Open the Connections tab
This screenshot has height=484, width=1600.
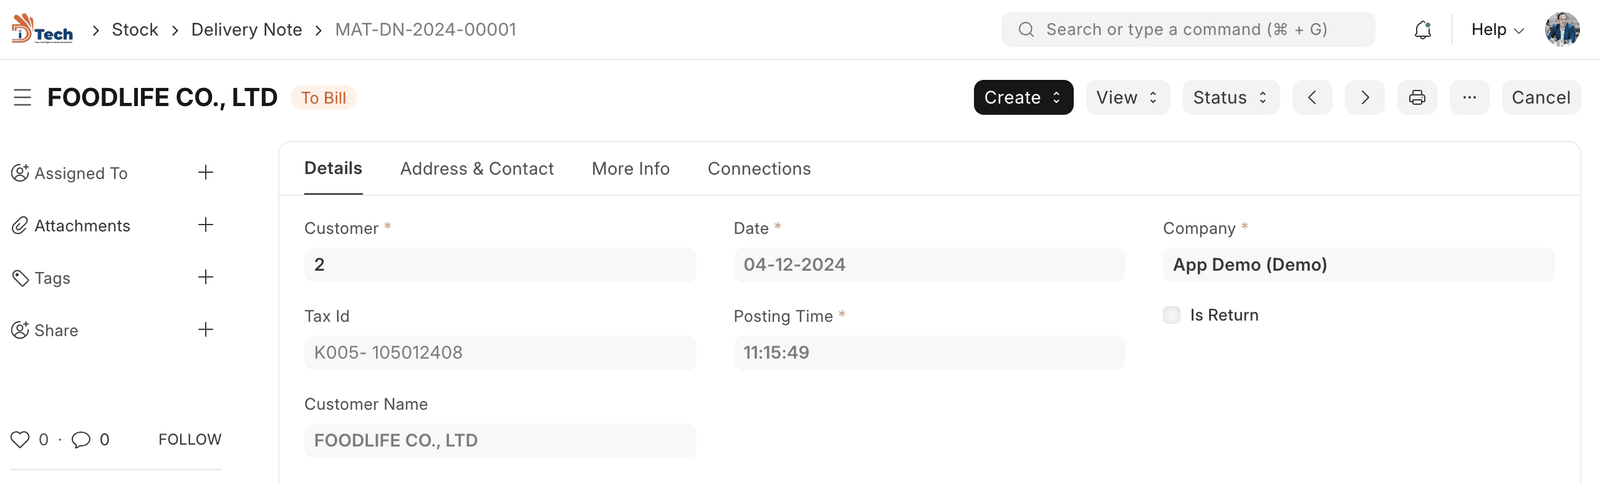coord(759,169)
